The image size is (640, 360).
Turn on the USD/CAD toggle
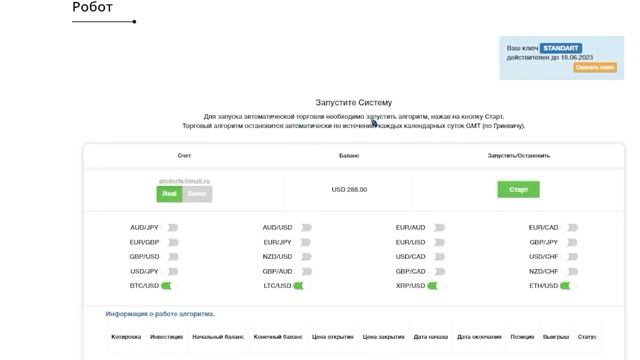click(439, 257)
